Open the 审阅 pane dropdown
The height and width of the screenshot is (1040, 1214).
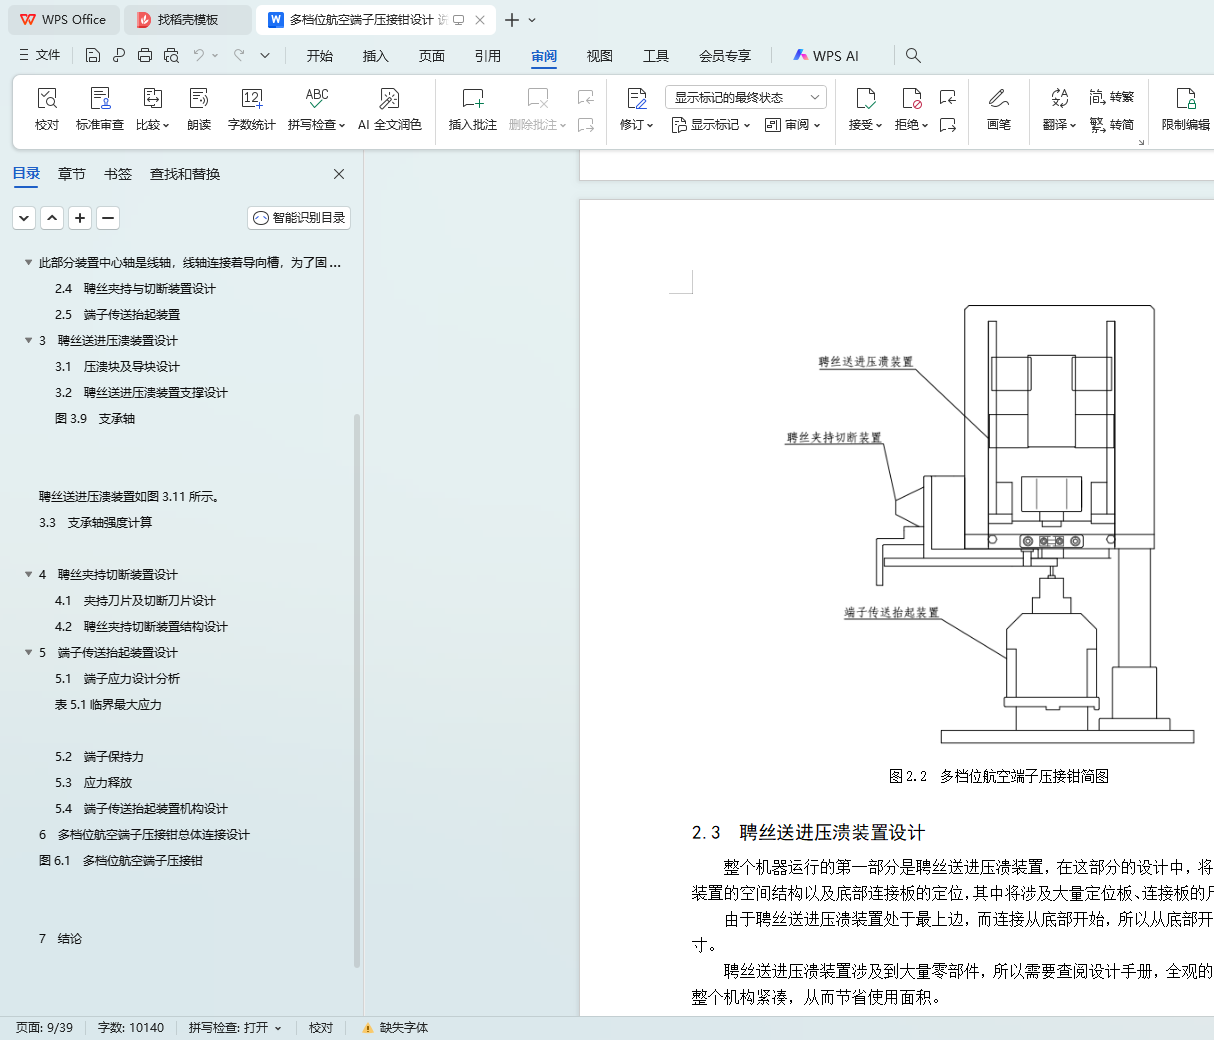point(793,125)
